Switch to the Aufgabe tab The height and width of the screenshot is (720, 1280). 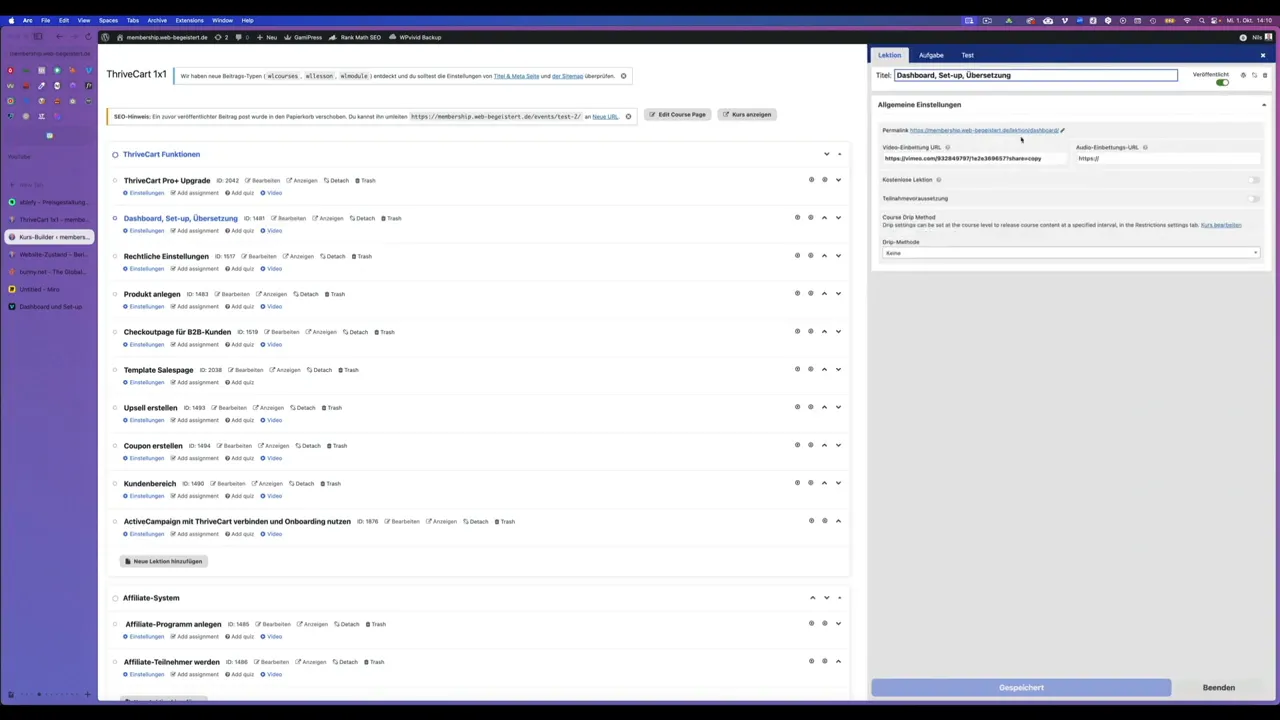tap(931, 55)
